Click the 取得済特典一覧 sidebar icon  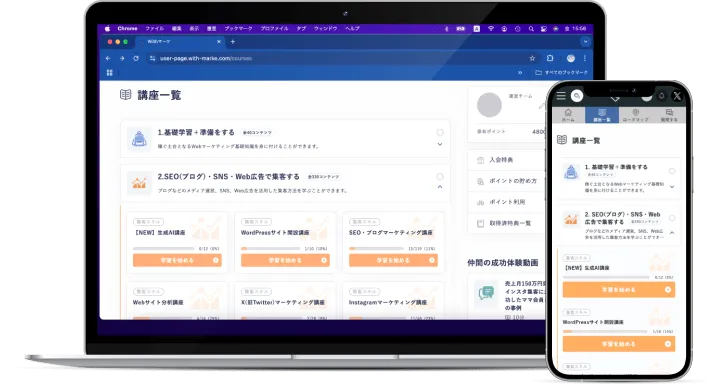coord(480,223)
